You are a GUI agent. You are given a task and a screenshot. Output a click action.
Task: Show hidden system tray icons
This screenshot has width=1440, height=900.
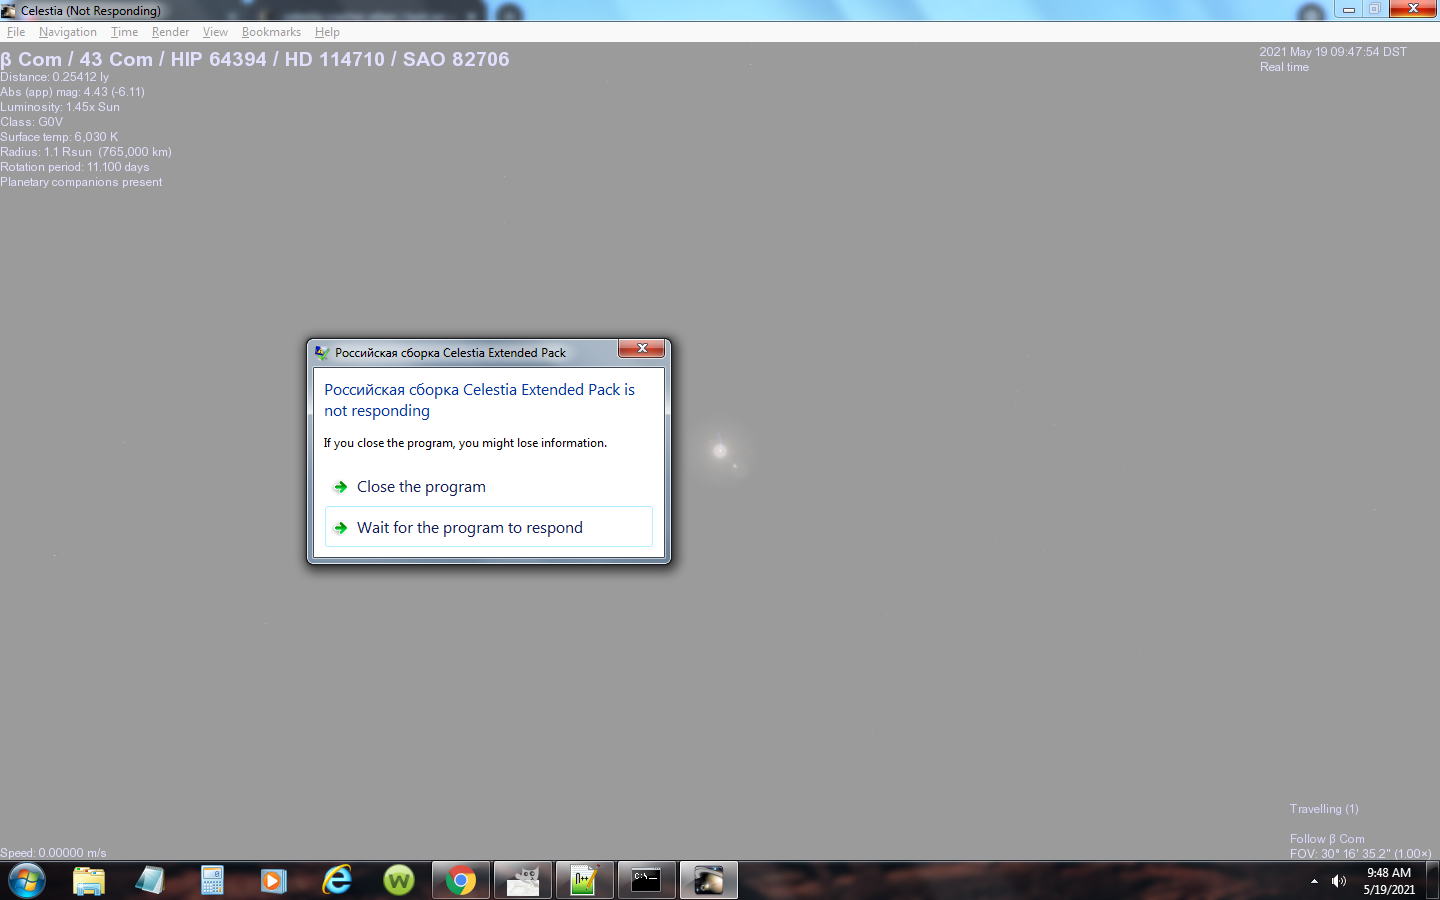point(1314,881)
